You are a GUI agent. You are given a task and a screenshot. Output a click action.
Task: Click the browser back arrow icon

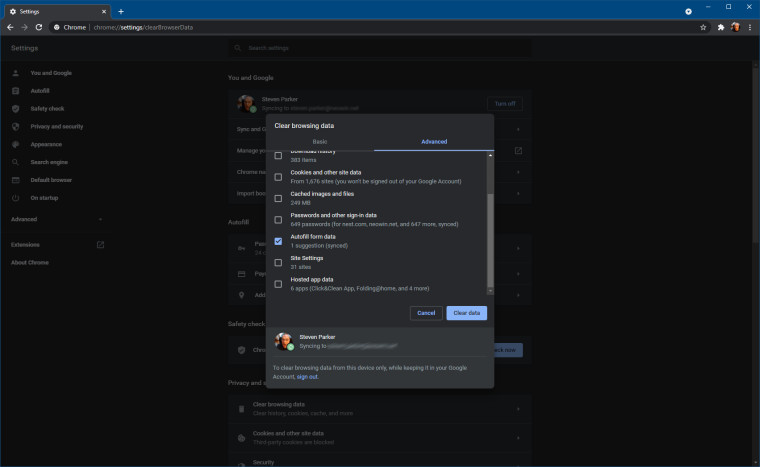[10, 27]
